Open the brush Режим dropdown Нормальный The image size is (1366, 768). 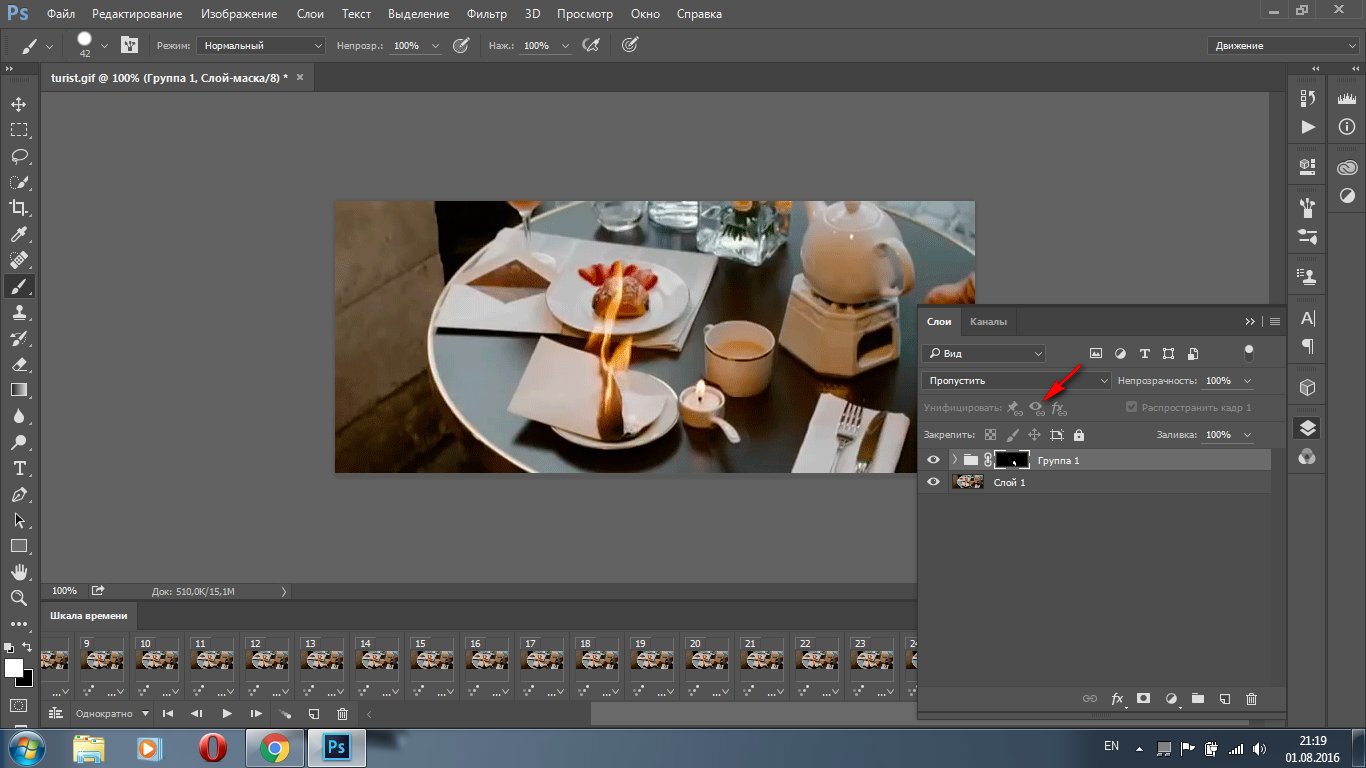[261, 46]
